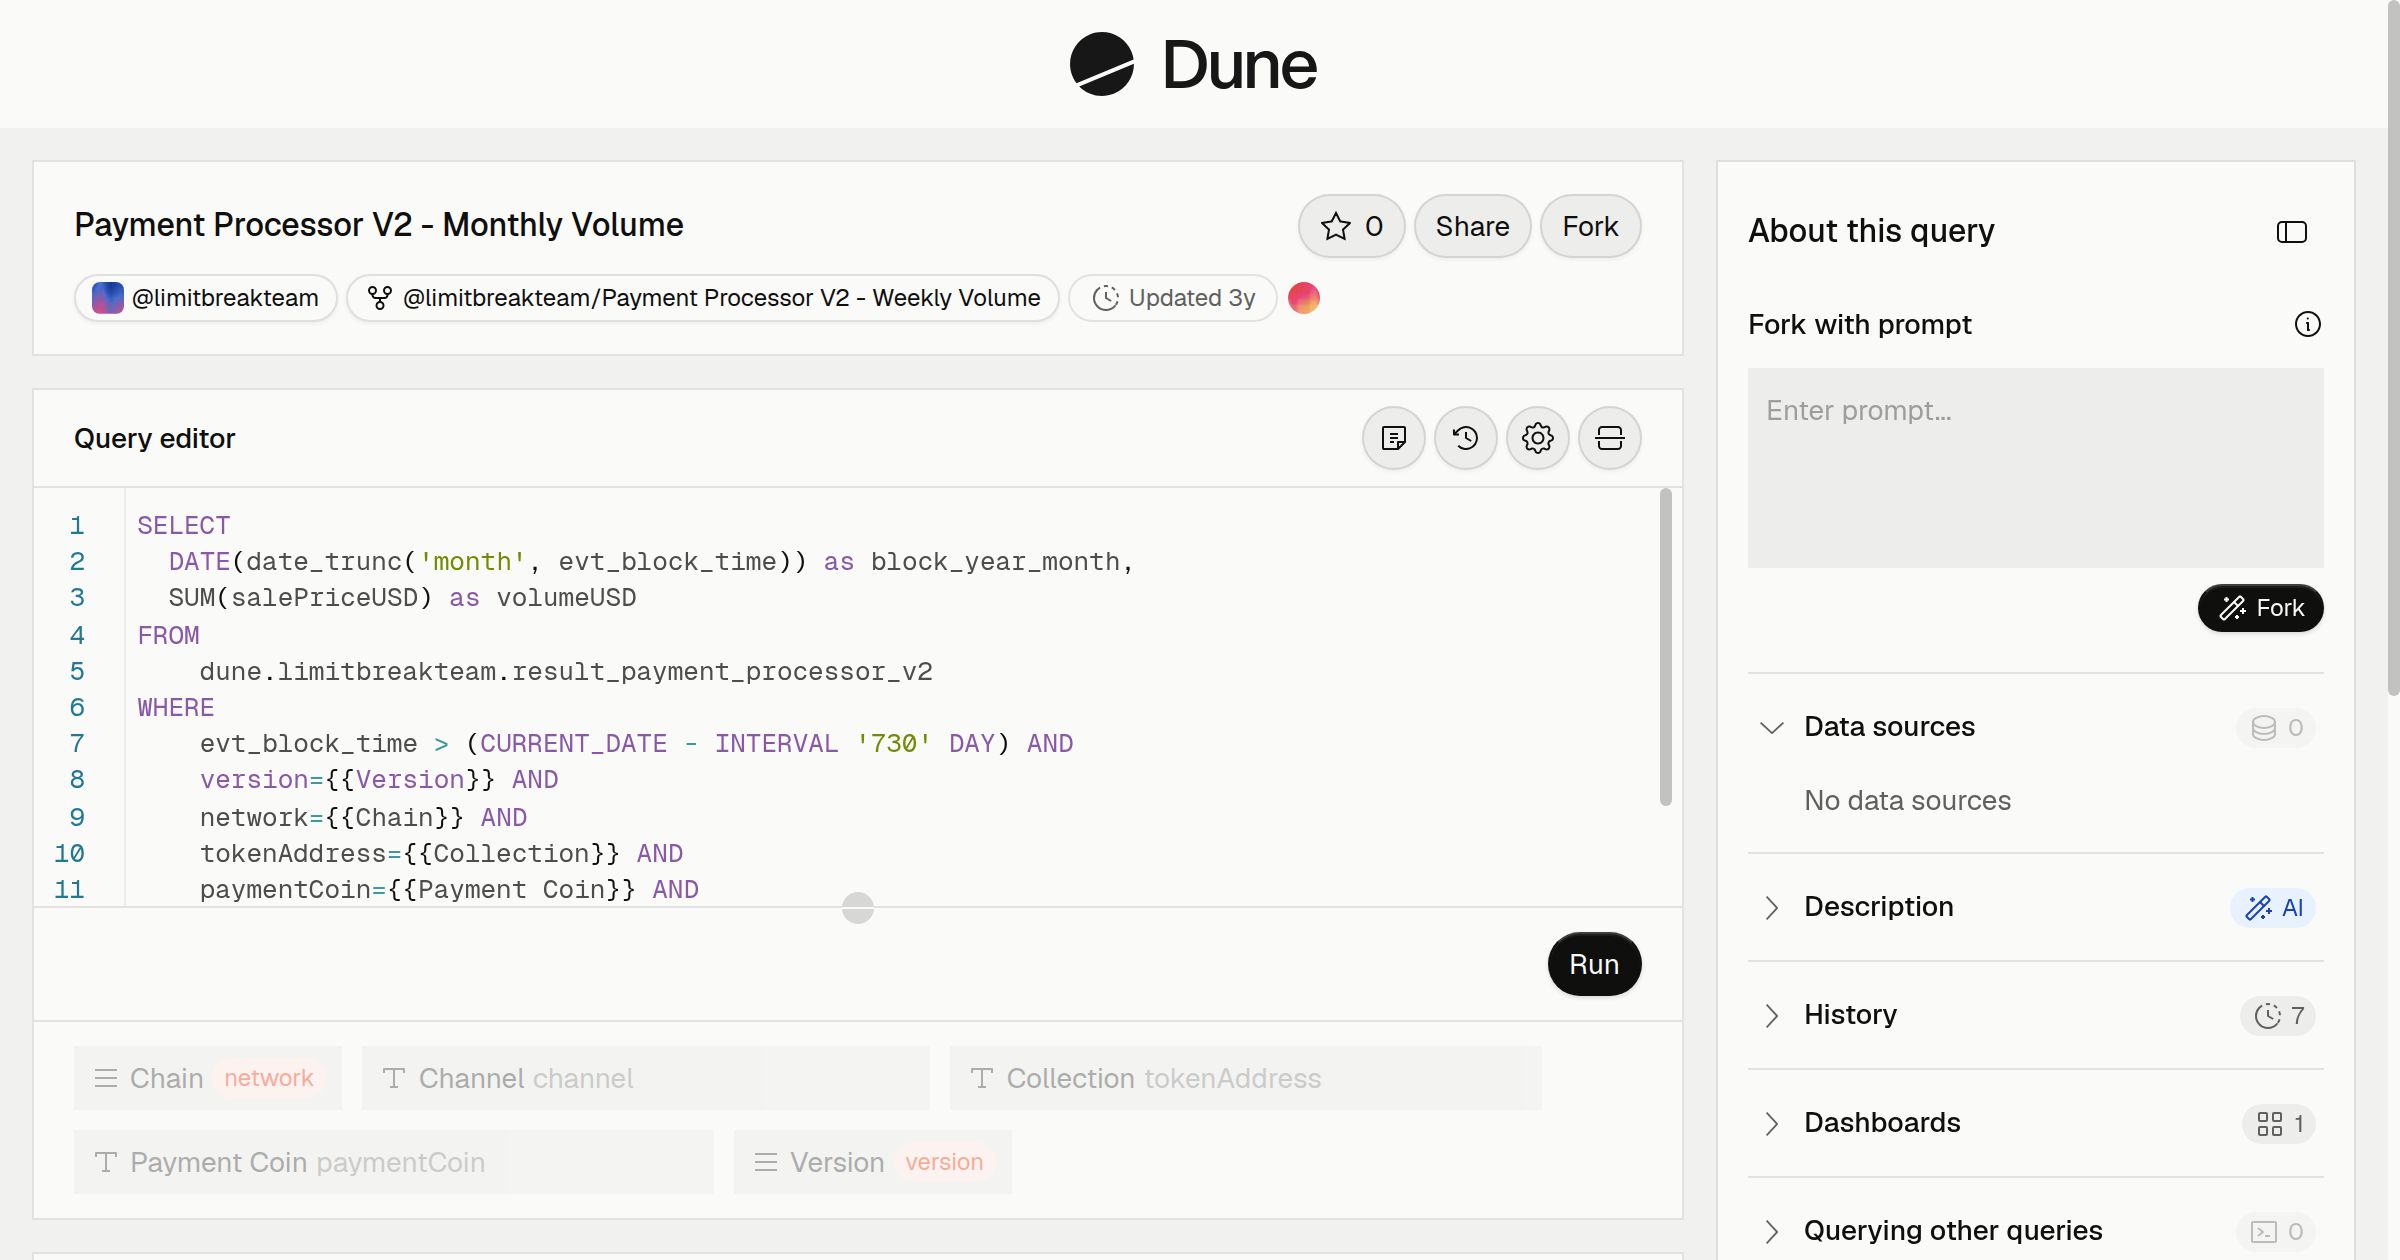The image size is (2400, 1260).
Task: Click the page vertical scrollbar
Action: point(2393,347)
